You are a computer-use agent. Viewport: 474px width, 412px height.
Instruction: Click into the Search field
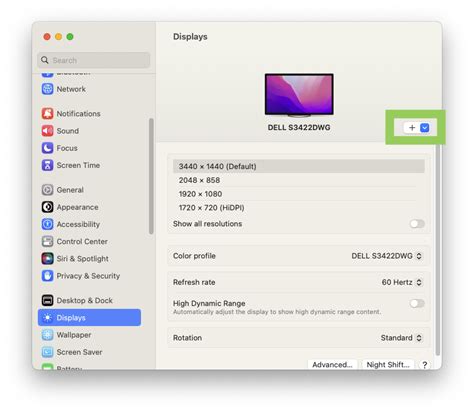coord(94,60)
